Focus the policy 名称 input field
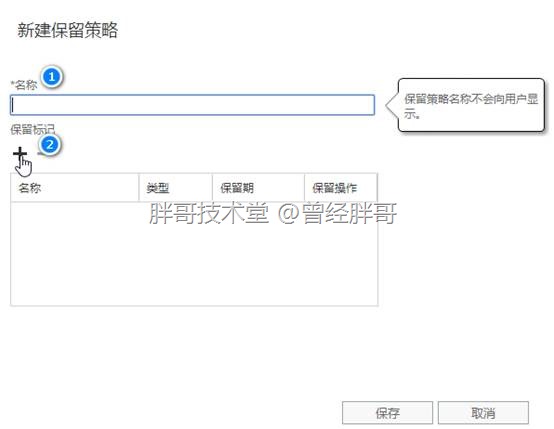The height and width of the screenshot is (429, 554). pyautogui.click(x=193, y=105)
